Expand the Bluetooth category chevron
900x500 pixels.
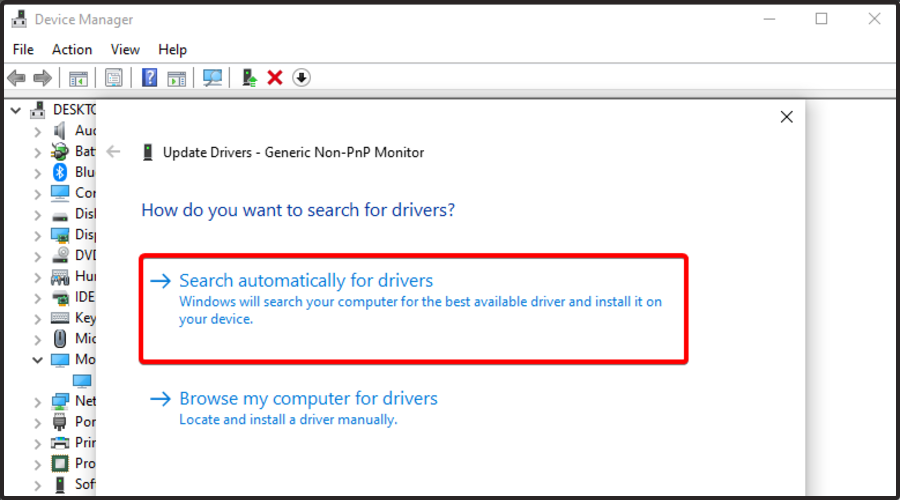pyautogui.click(x=37, y=173)
